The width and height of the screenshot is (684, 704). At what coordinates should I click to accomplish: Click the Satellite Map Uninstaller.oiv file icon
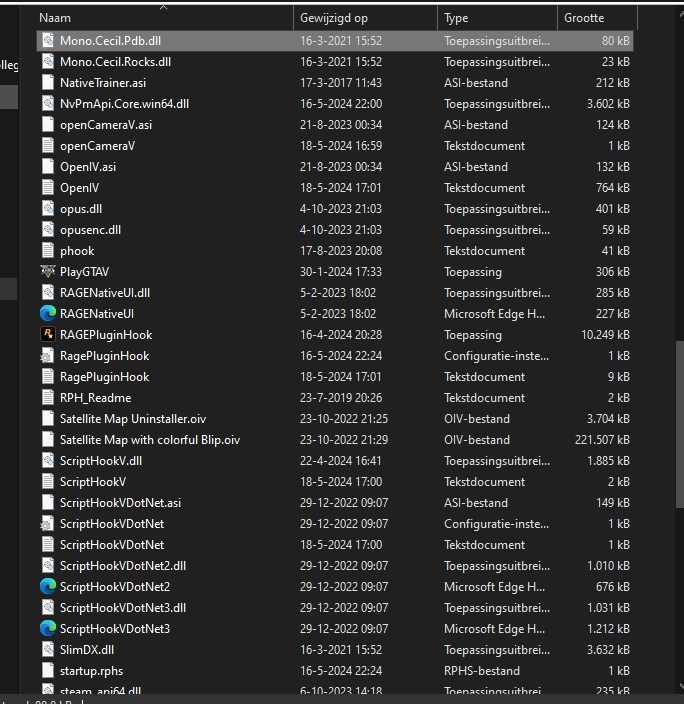[x=48, y=418]
